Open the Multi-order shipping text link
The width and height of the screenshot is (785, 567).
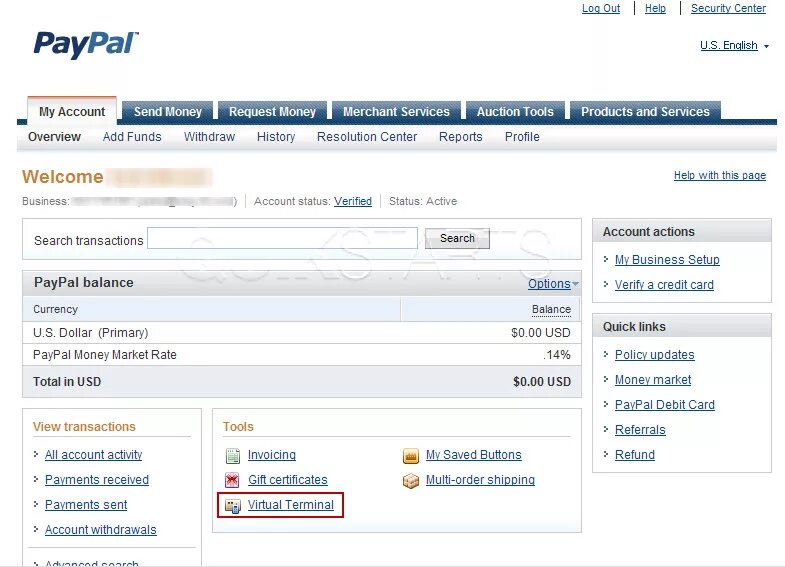coord(480,480)
